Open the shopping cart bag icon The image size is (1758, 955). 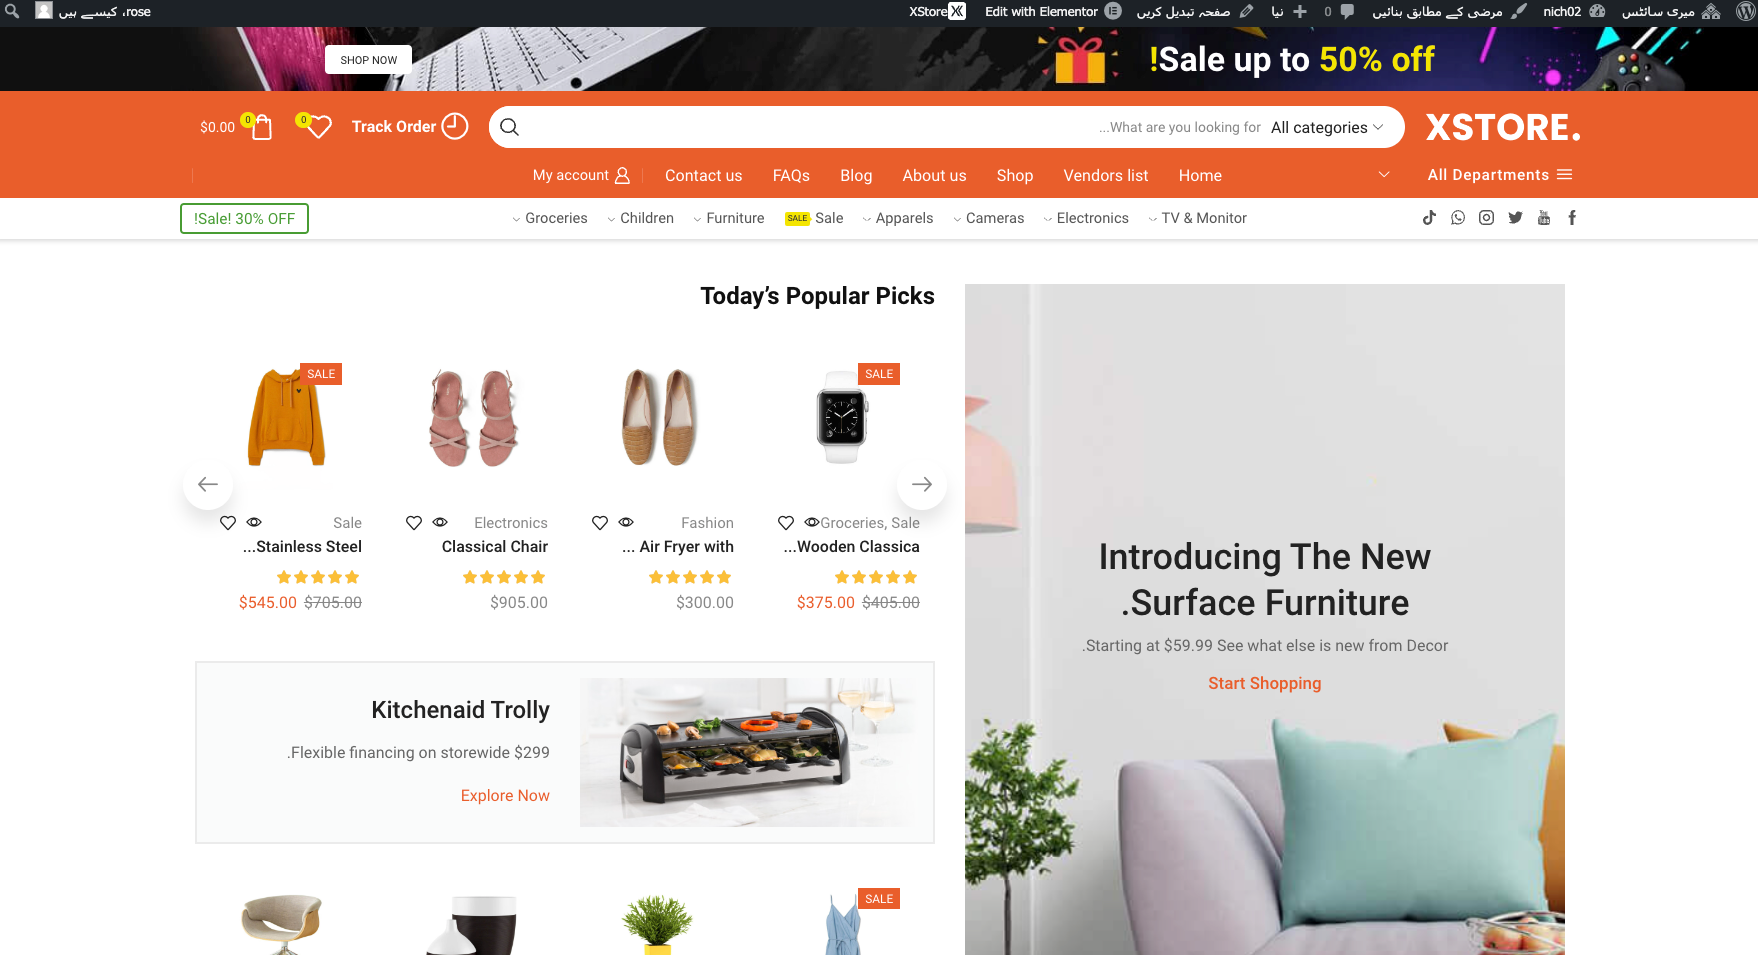pos(262,127)
